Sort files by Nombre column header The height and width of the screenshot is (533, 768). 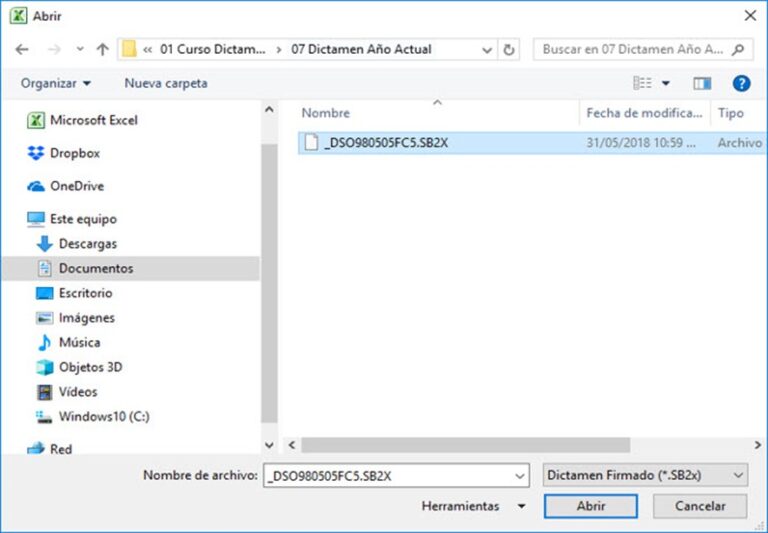tap(325, 114)
